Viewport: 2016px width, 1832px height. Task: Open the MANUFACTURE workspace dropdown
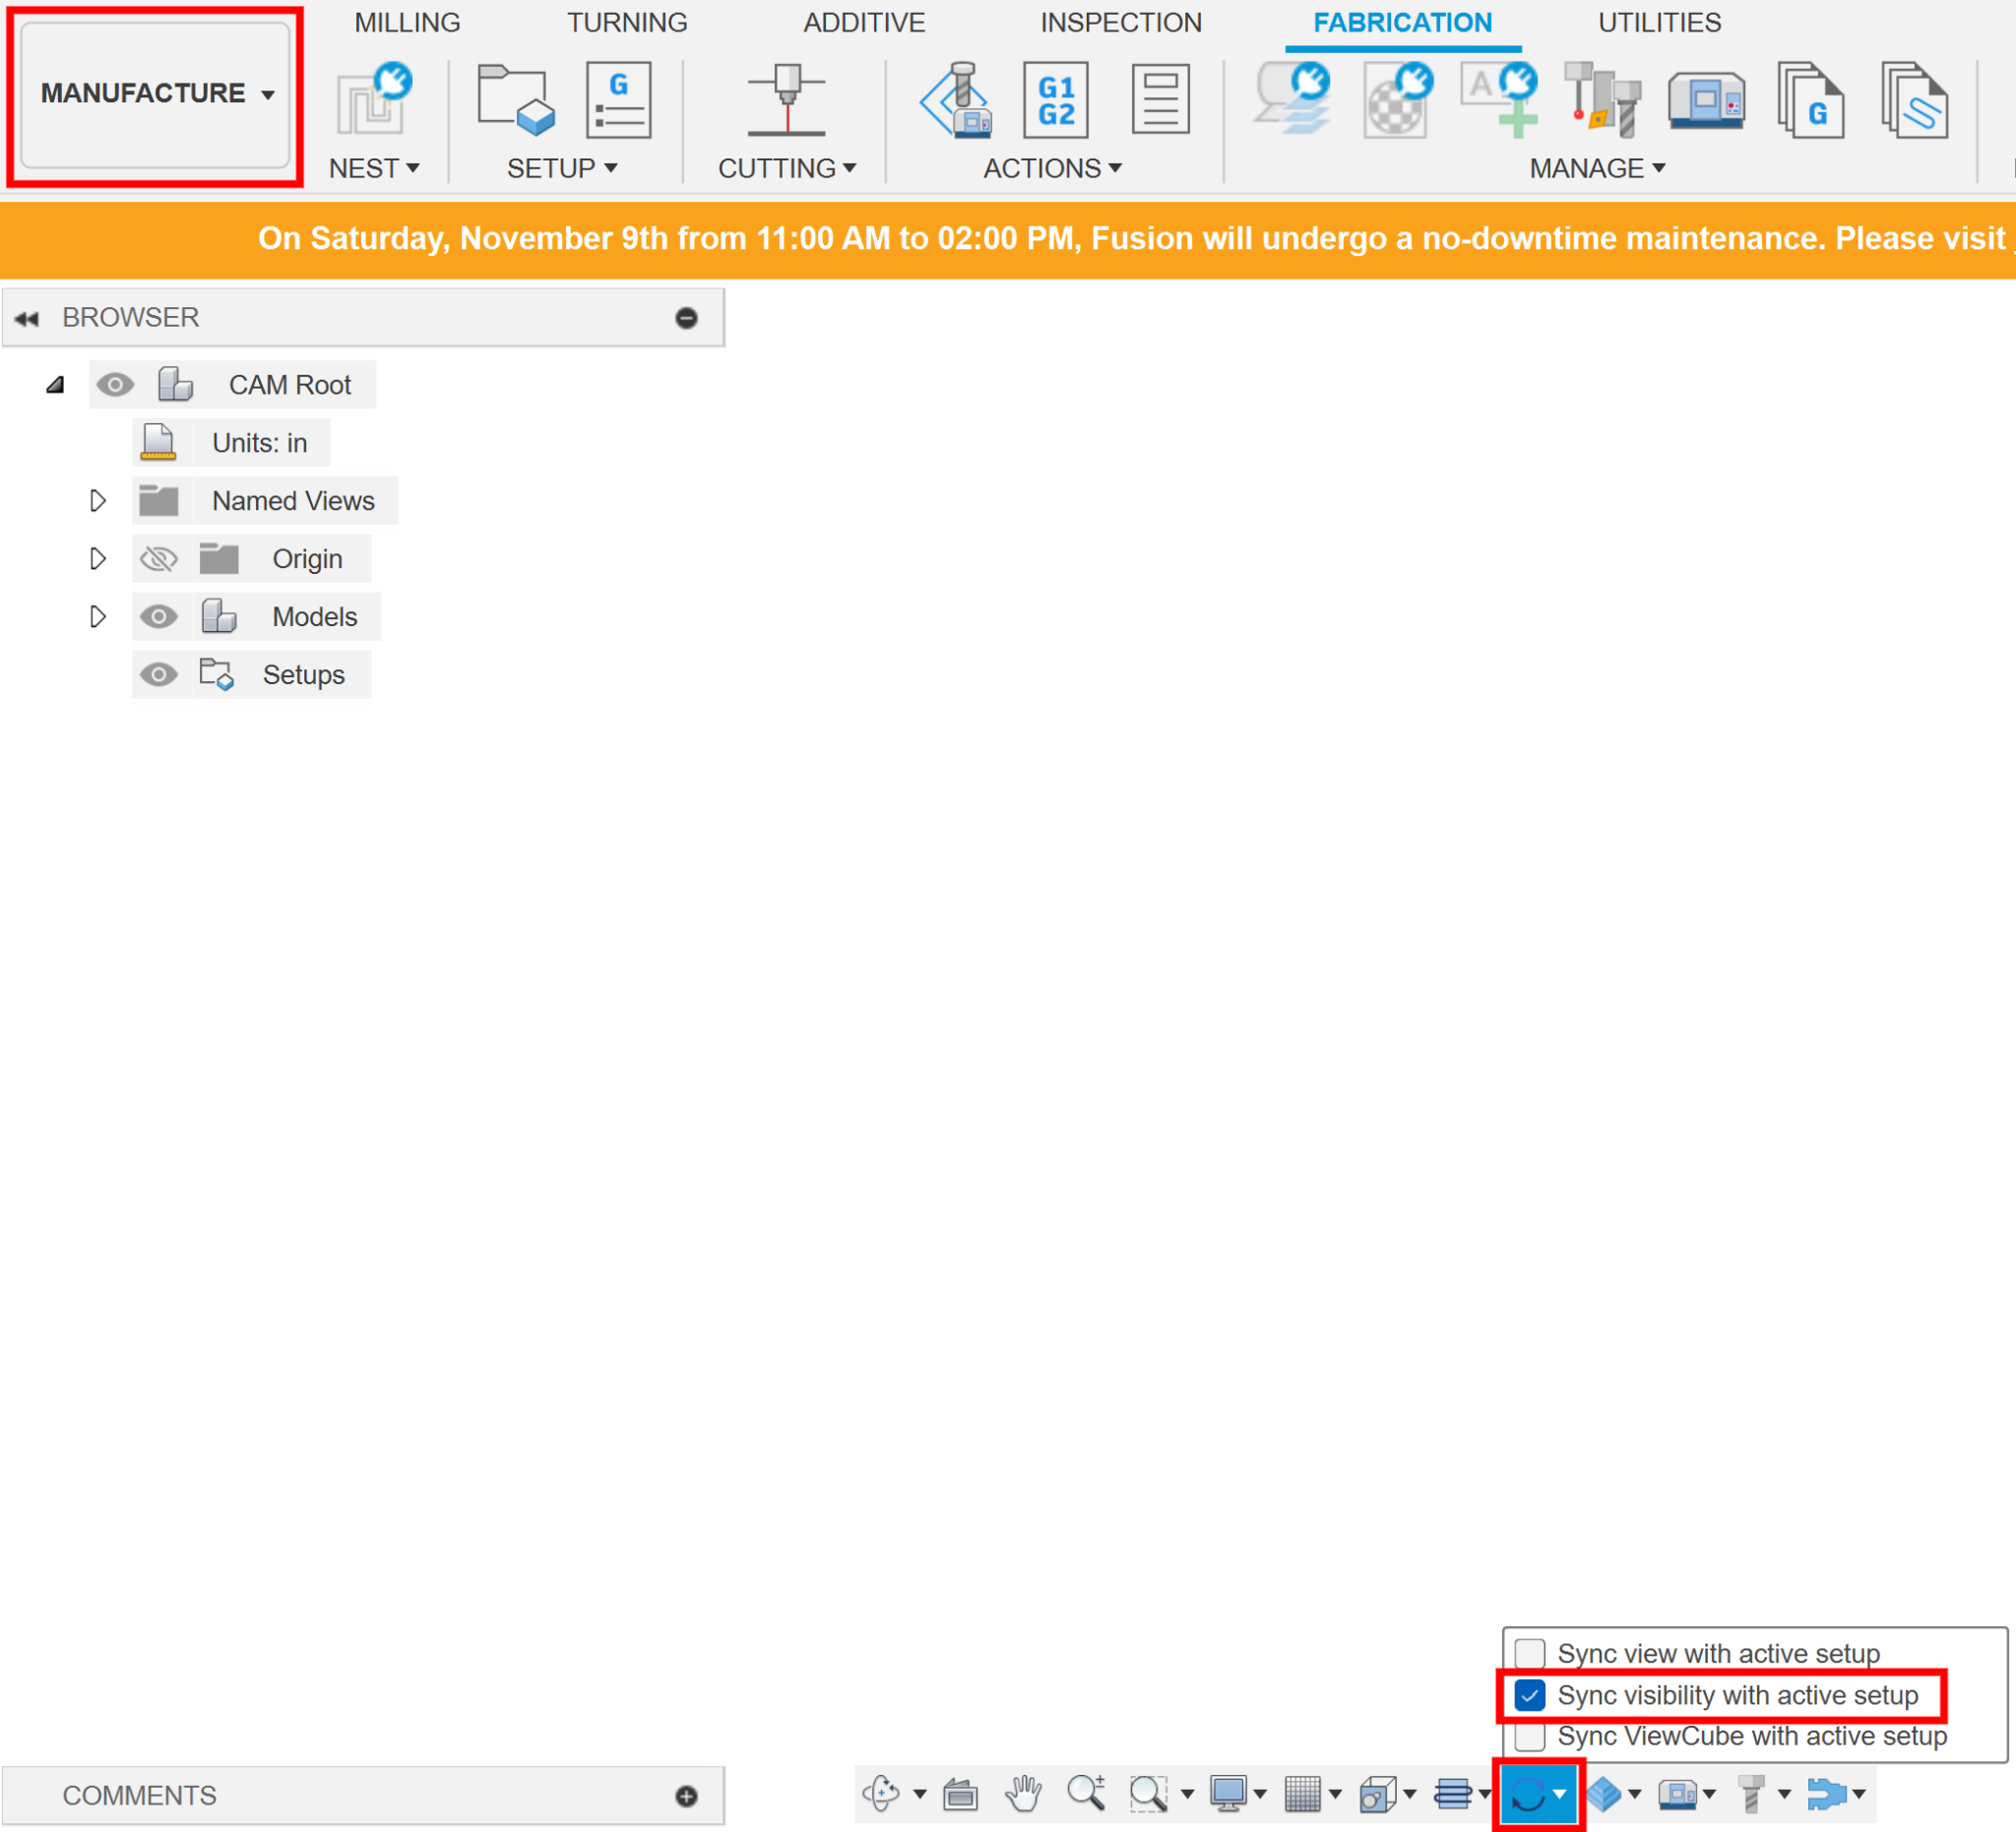155,94
